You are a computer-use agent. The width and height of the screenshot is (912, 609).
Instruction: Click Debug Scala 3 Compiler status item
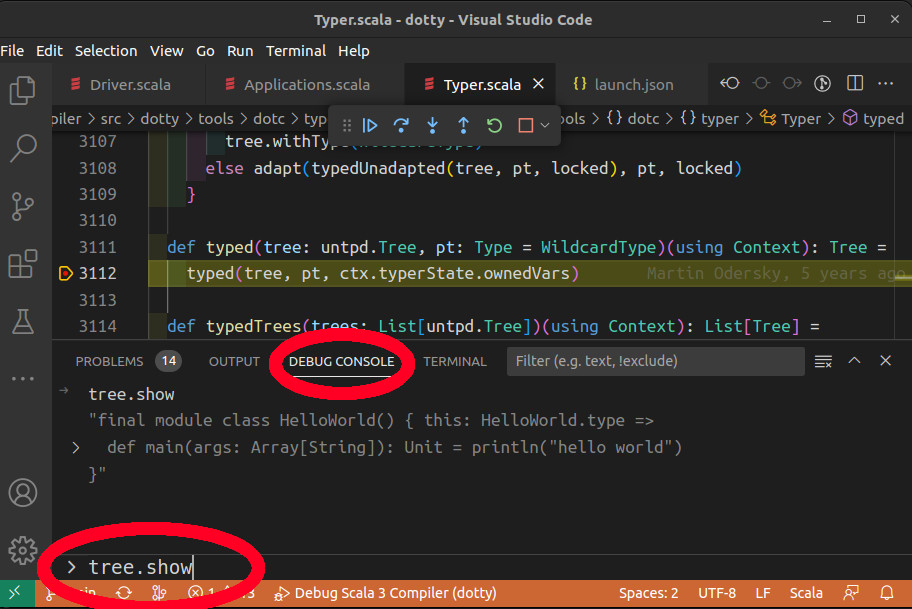[x=385, y=593]
